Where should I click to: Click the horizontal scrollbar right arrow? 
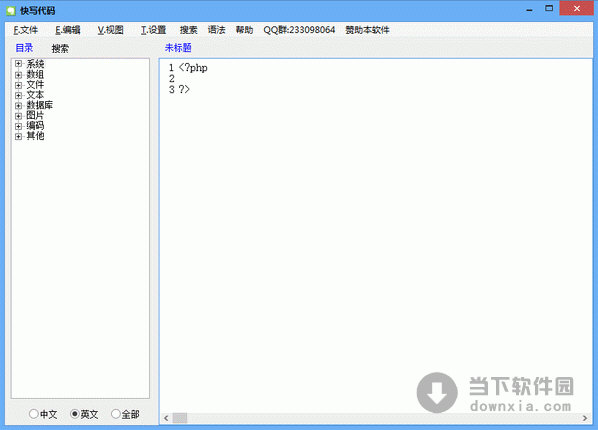click(x=585, y=418)
